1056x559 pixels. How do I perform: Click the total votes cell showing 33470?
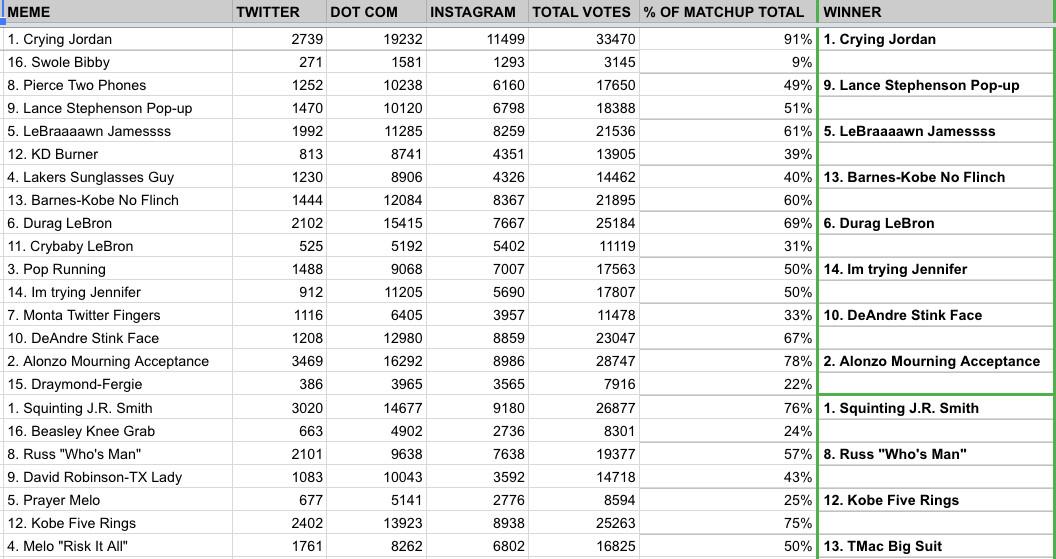[583, 39]
